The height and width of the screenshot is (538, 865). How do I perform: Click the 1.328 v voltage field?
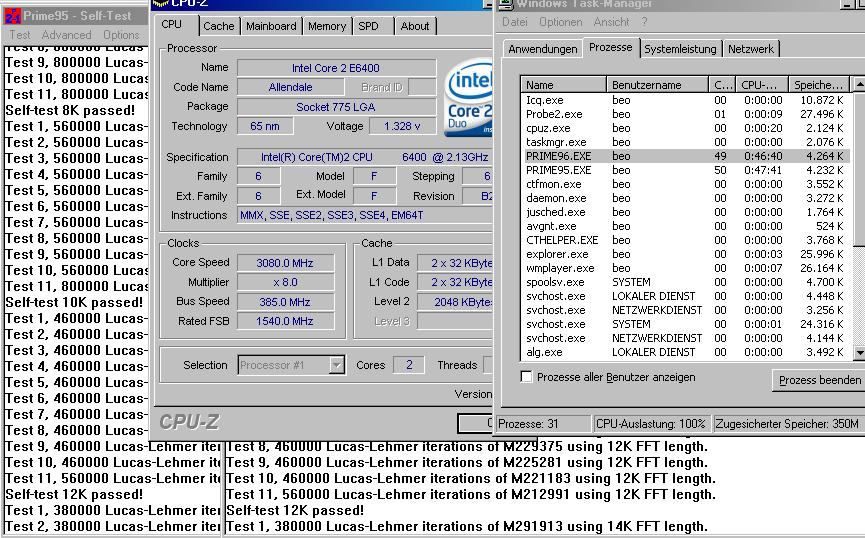402,126
